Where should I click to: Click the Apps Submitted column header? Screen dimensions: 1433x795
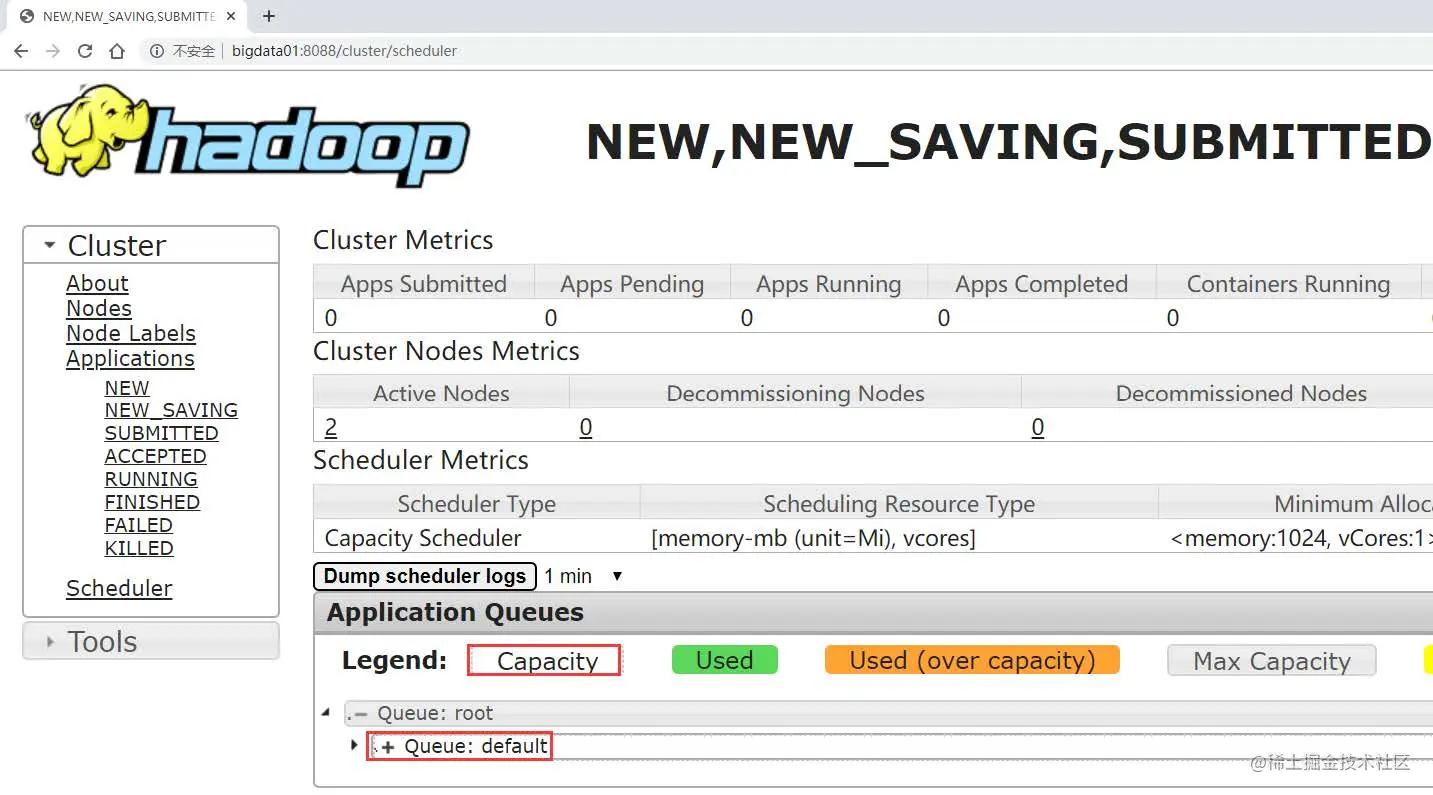[x=424, y=284]
